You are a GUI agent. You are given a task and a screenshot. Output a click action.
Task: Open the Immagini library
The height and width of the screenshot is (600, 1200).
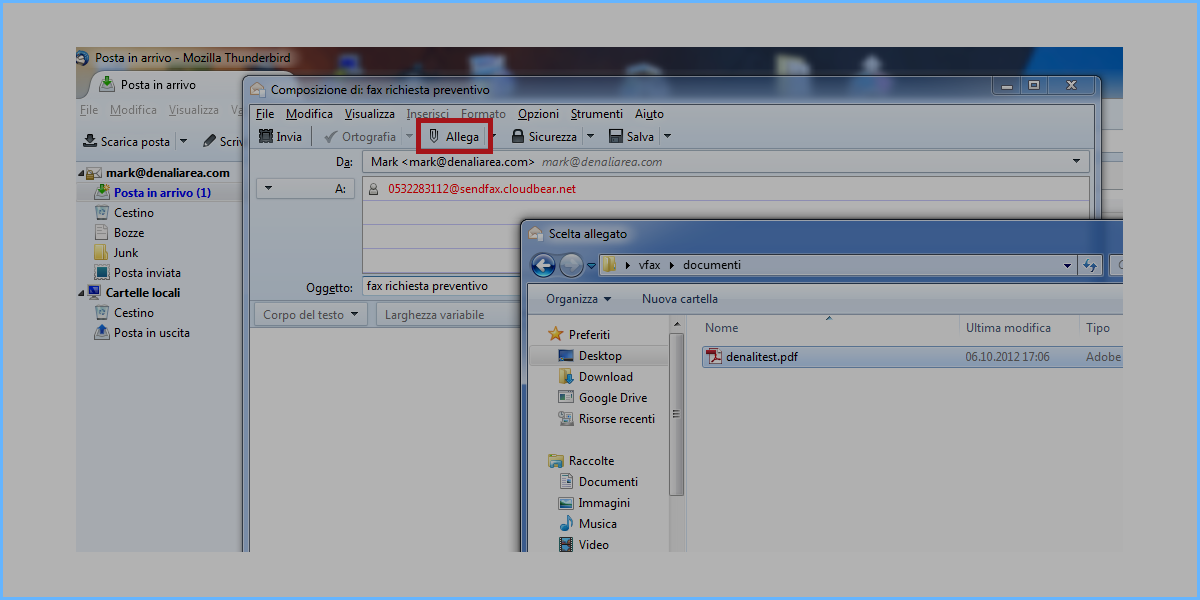[x=594, y=503]
